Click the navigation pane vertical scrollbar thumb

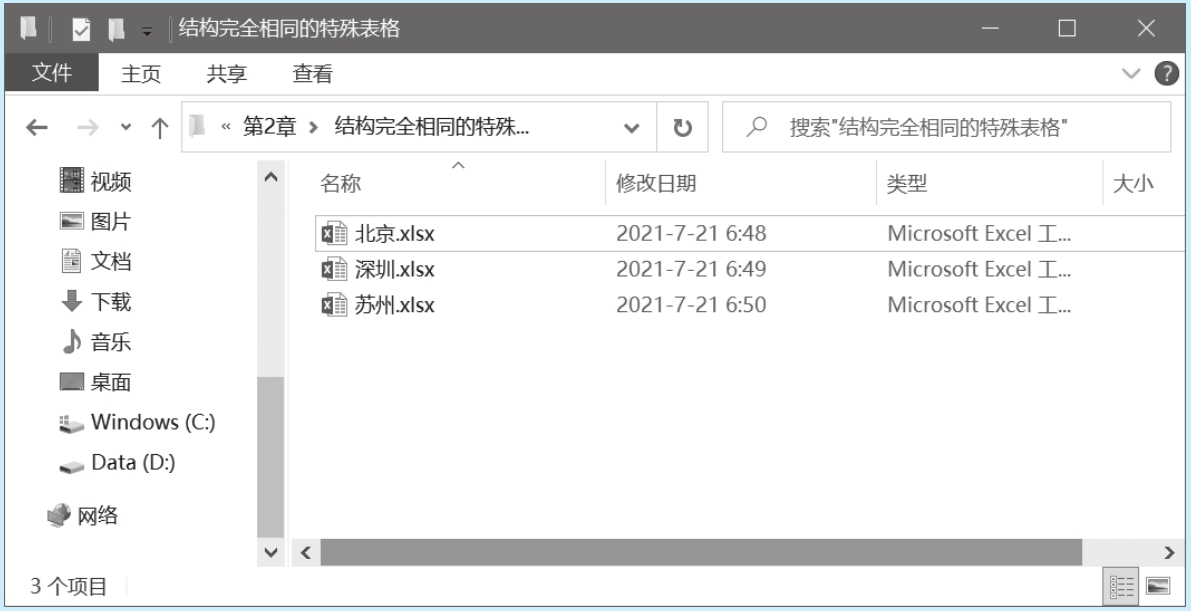270,457
